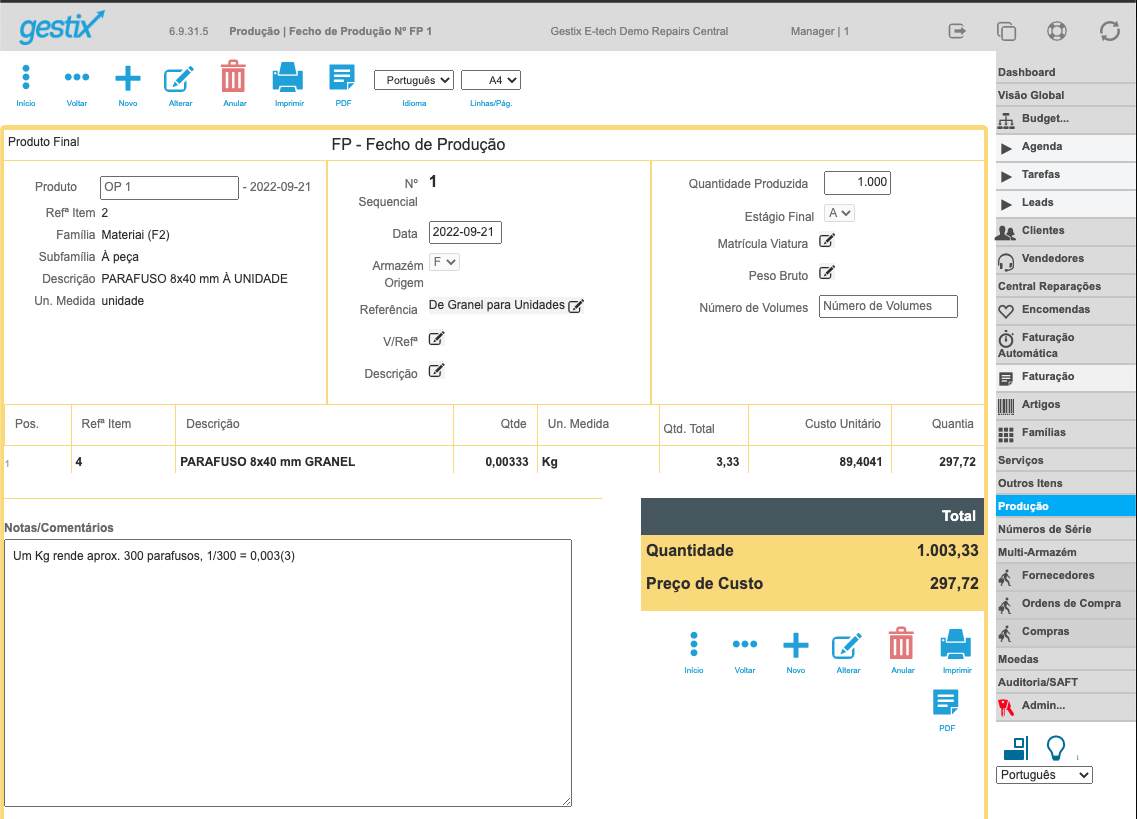Click the Início icon in top toolbar
Viewport: 1137px width, 819px height.
coord(26,78)
